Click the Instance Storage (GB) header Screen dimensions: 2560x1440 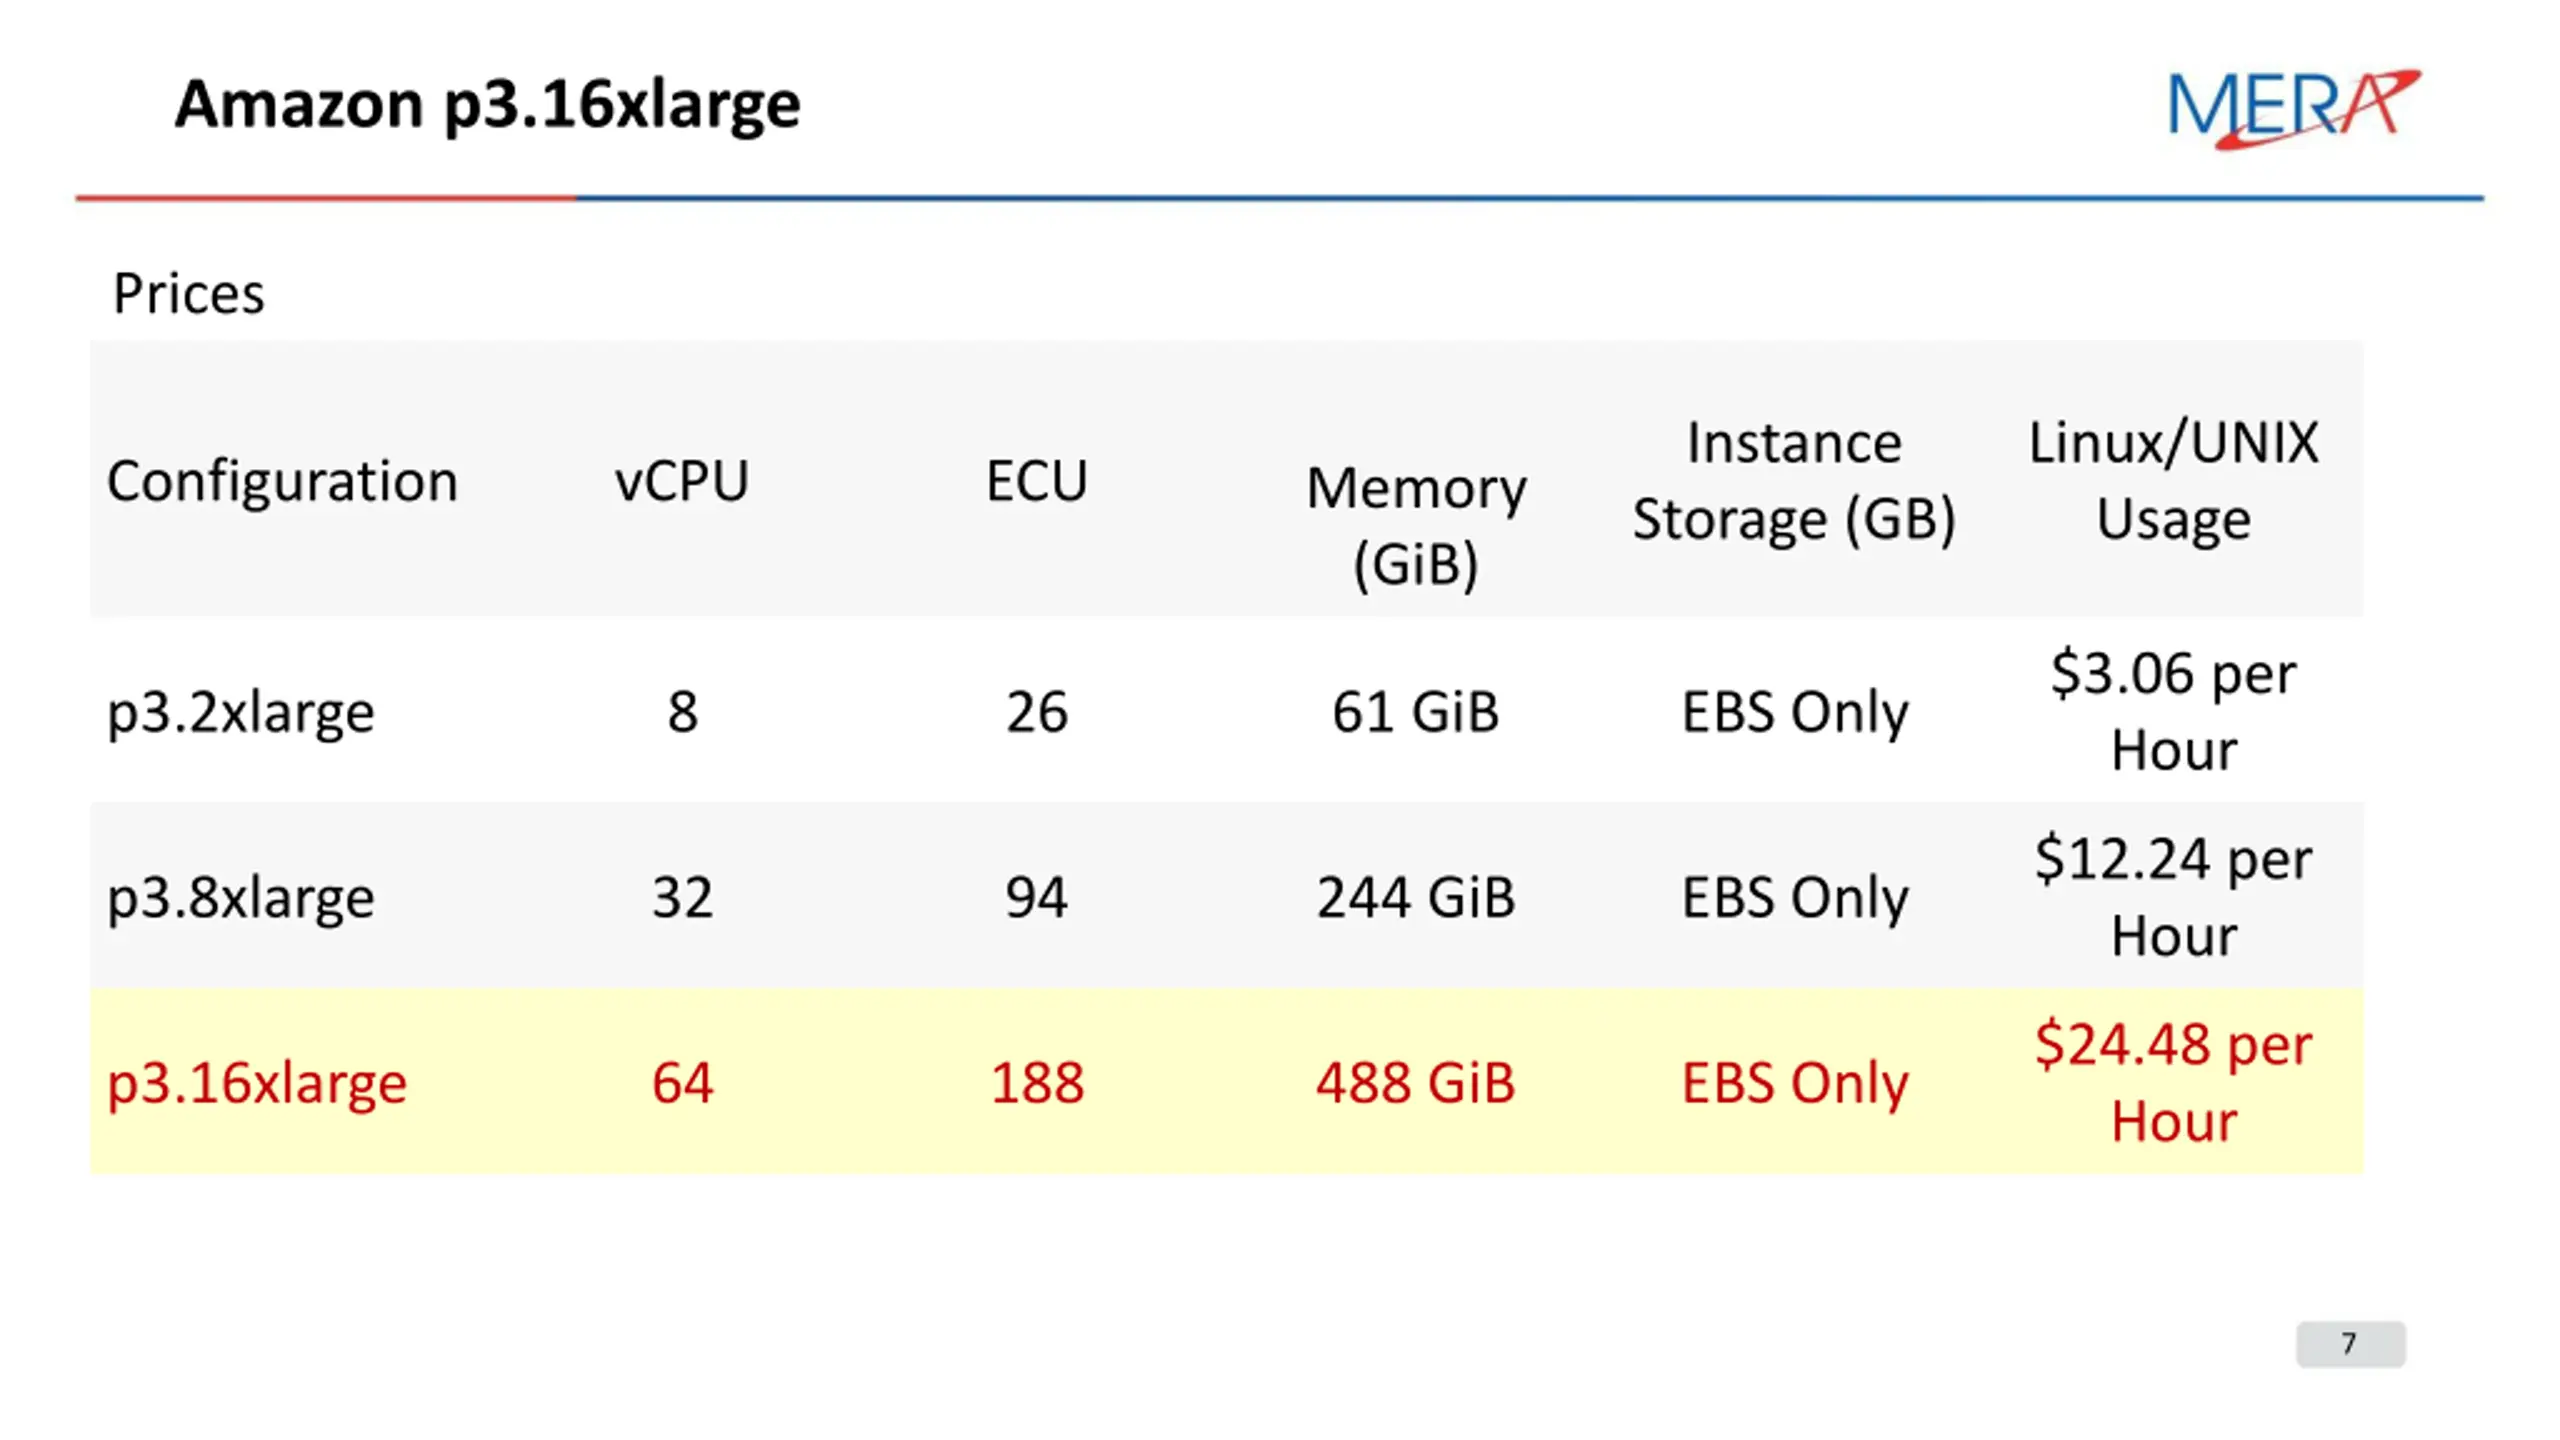tap(1794, 482)
